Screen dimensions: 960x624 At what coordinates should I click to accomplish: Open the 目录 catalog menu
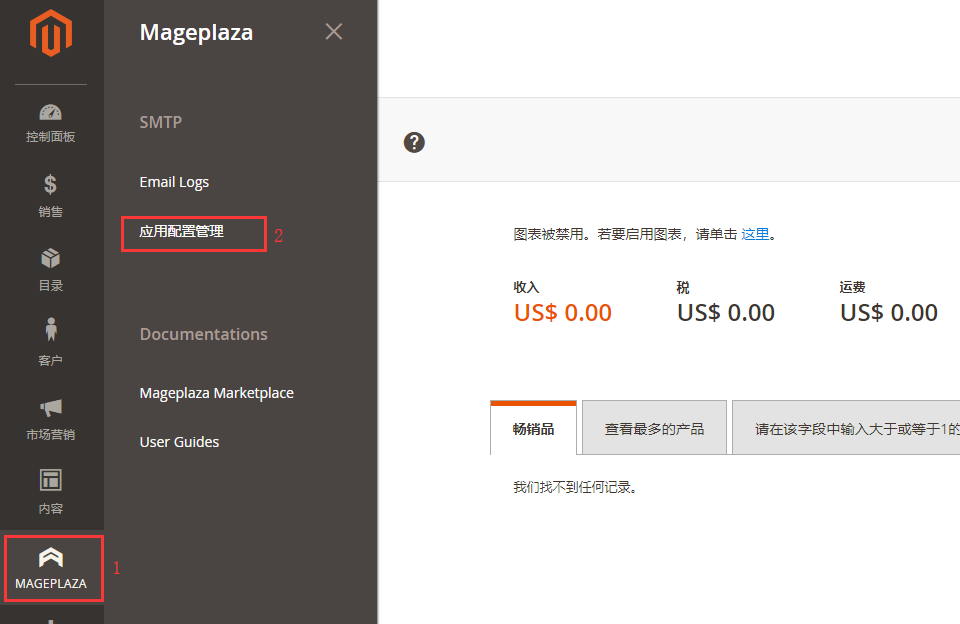pyautogui.click(x=51, y=270)
